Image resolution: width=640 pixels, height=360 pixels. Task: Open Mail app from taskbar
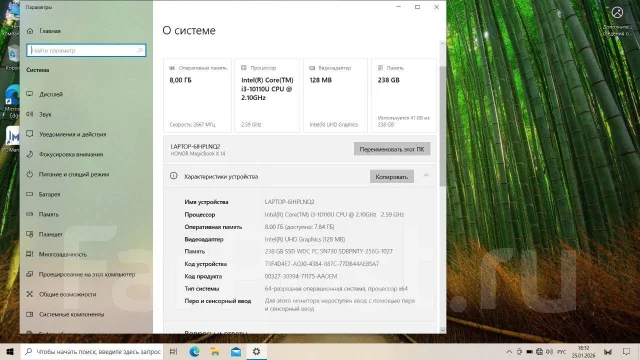[x=236, y=351]
